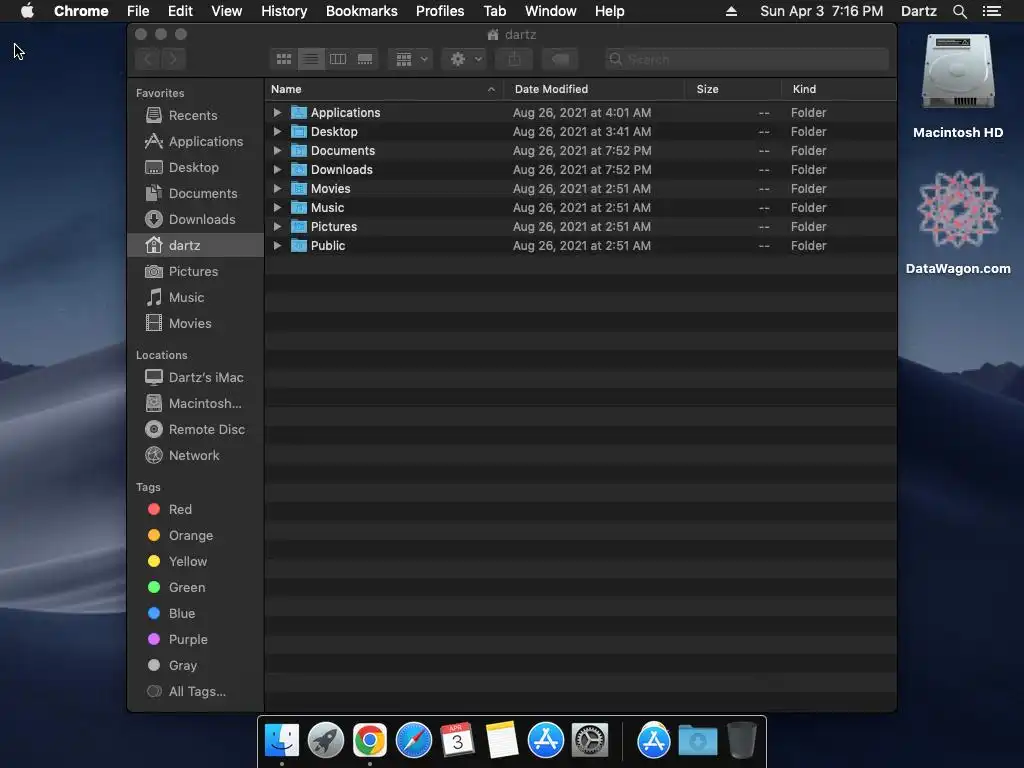Viewport: 1024px width, 768px height.
Task: Filter by the Red tag
Action: coord(195,509)
